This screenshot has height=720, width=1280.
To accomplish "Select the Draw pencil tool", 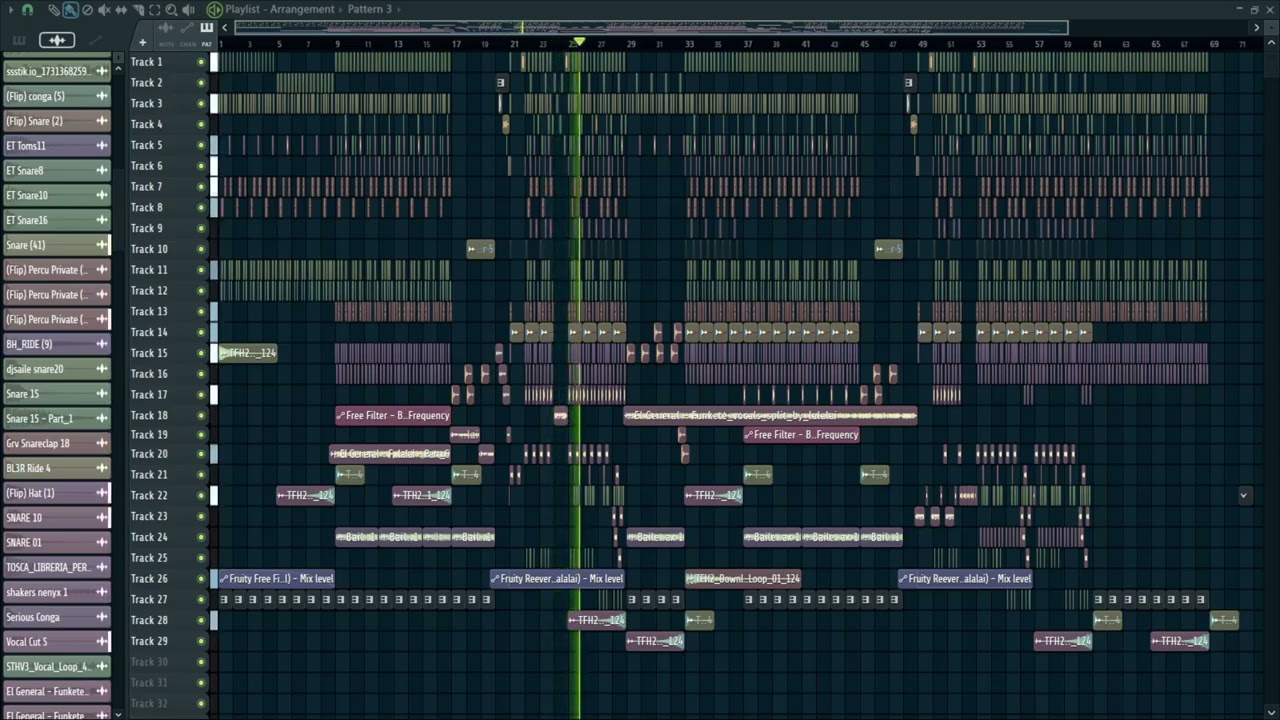I will coord(53,9).
